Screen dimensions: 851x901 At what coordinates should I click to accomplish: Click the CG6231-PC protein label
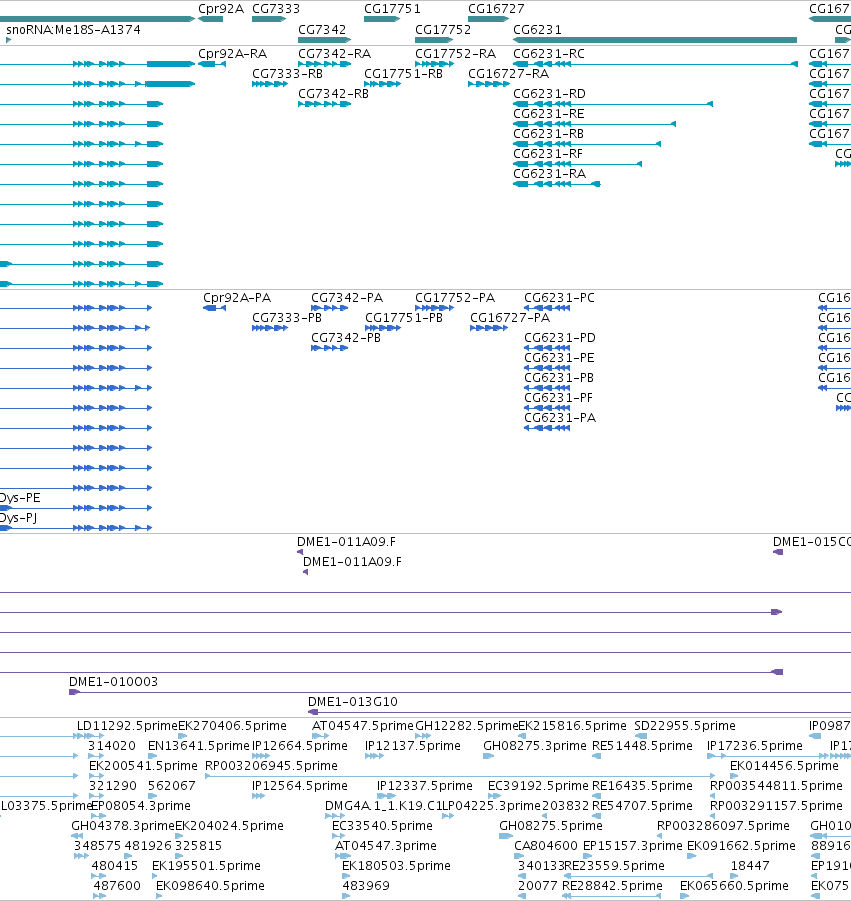coord(559,298)
